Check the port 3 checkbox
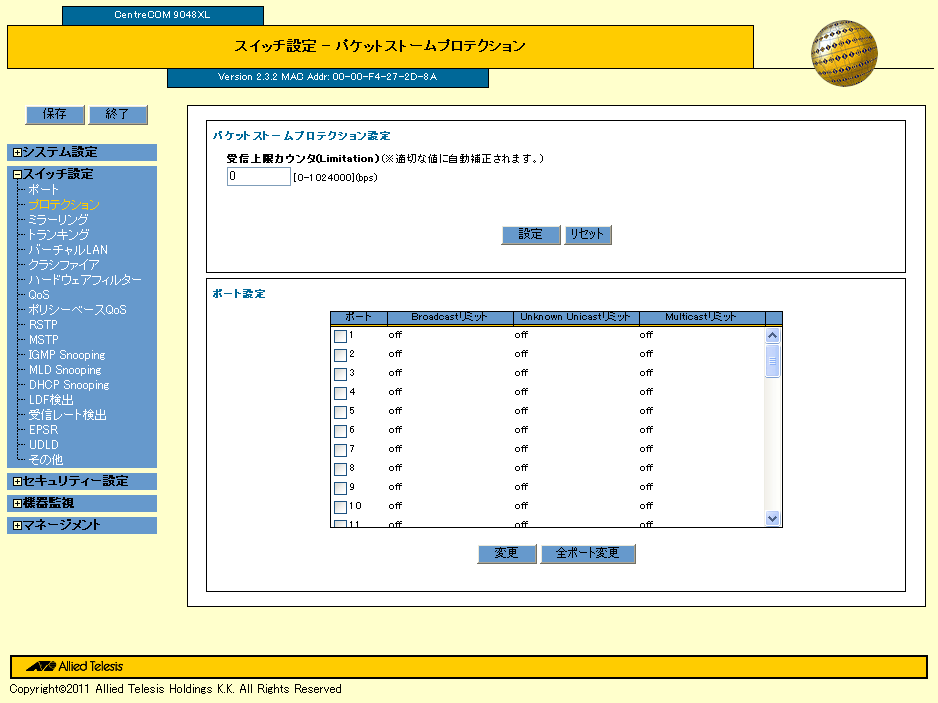Image resolution: width=938 pixels, height=703 pixels. (340, 375)
